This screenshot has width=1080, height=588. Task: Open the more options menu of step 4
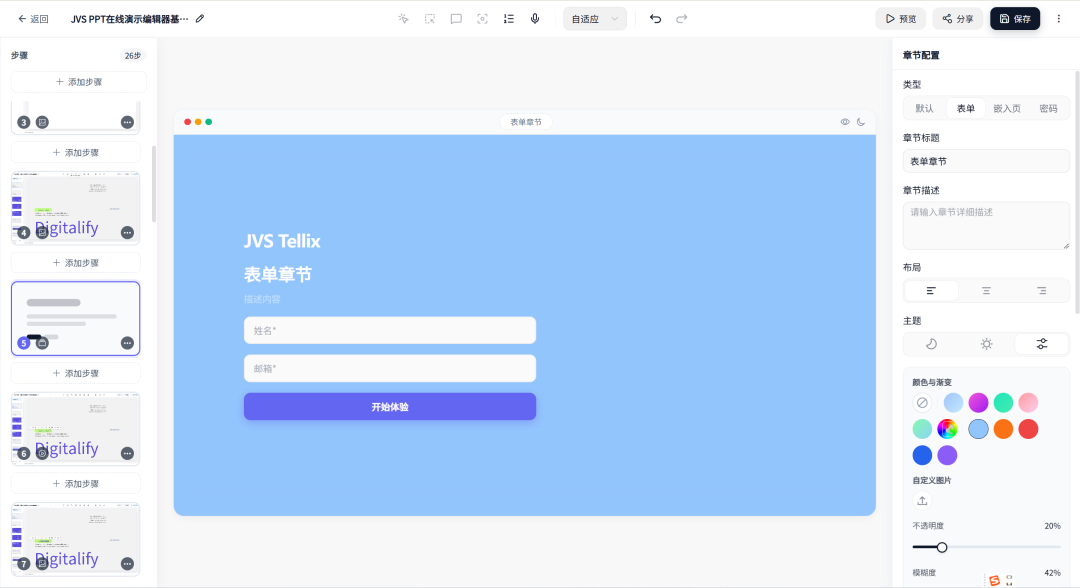(x=127, y=233)
